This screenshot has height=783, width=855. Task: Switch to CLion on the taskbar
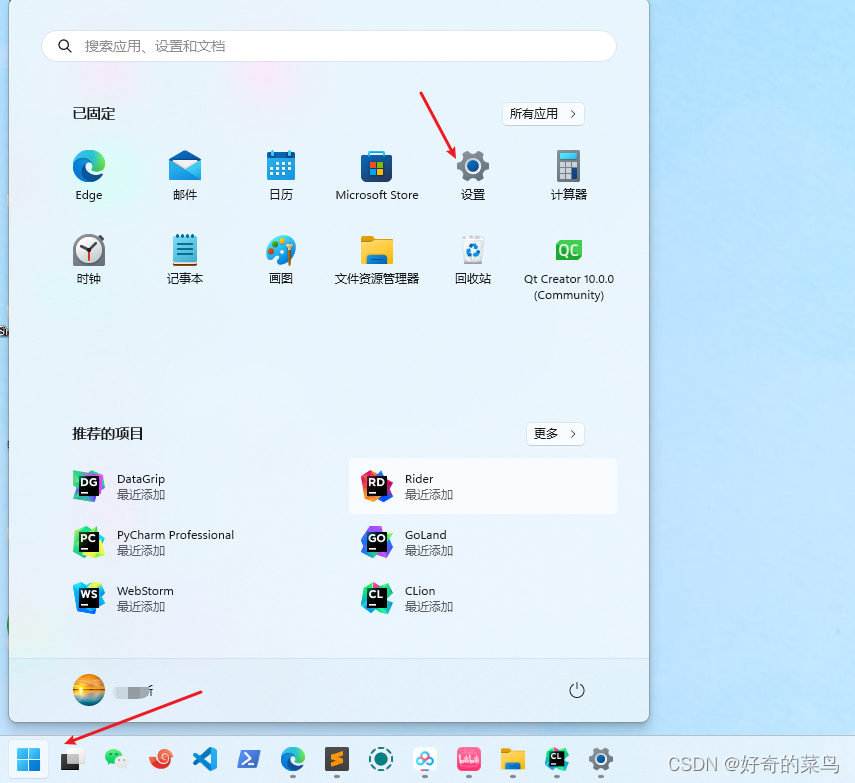pos(557,759)
